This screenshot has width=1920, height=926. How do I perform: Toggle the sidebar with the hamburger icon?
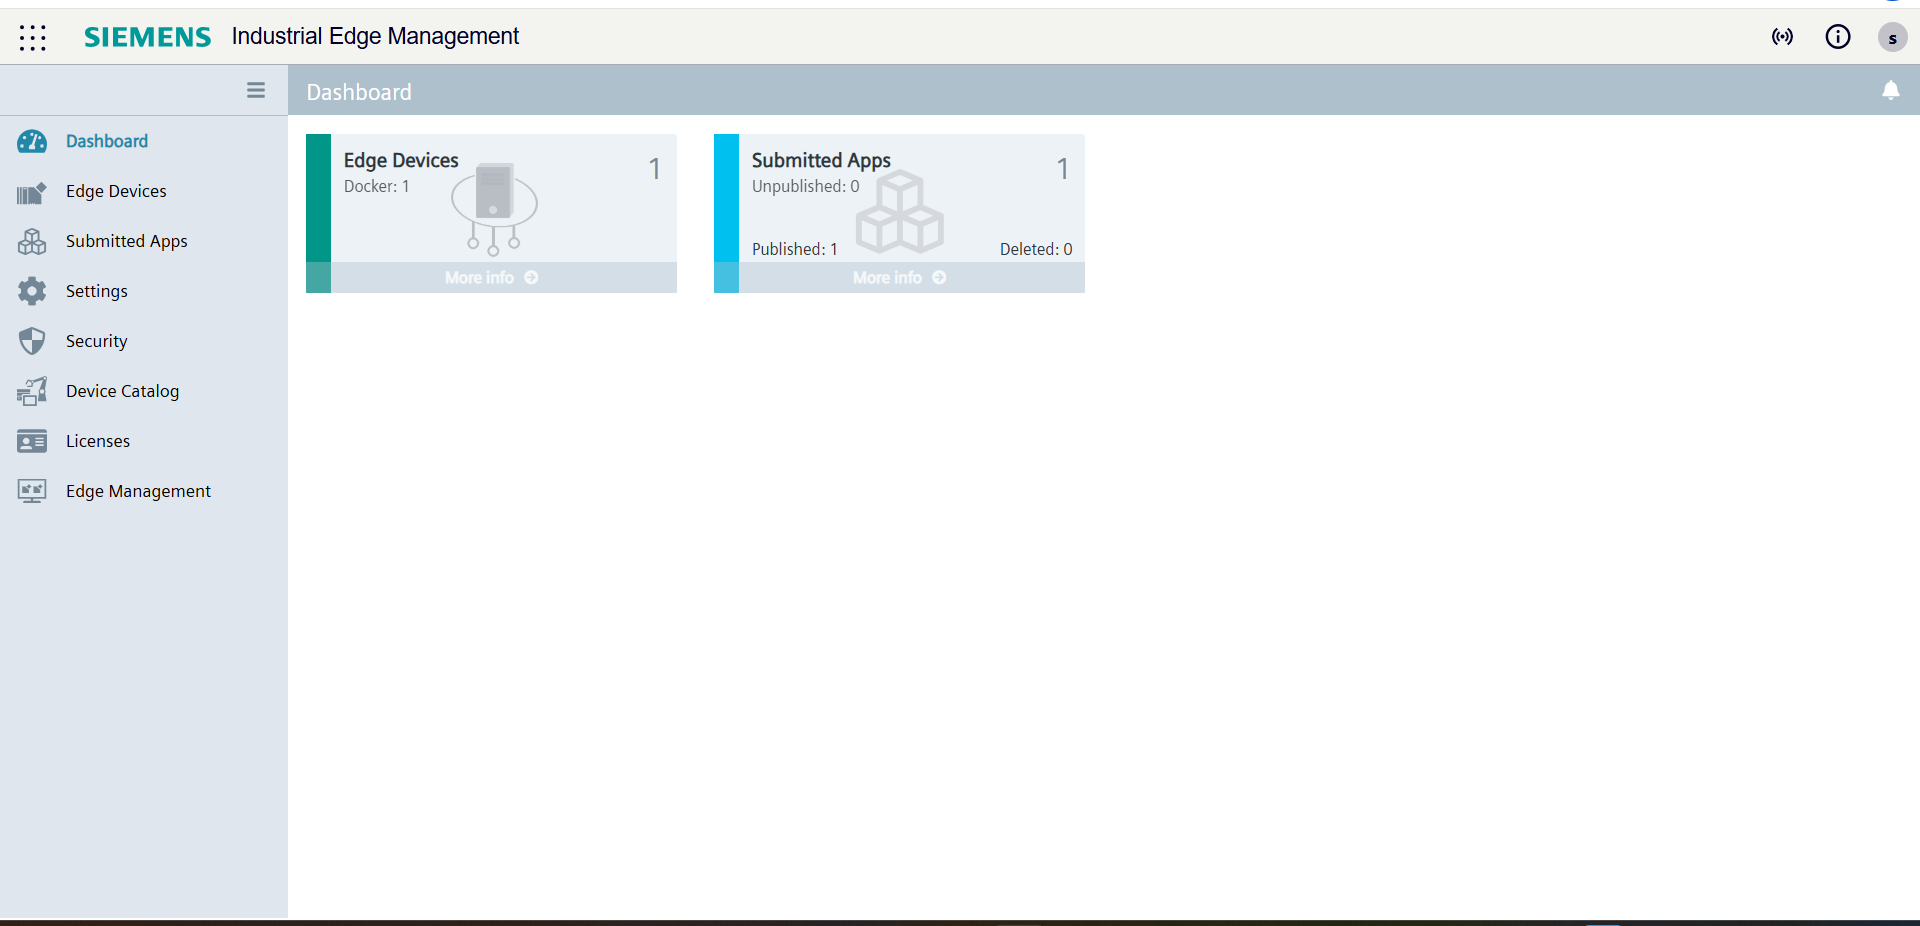click(256, 90)
